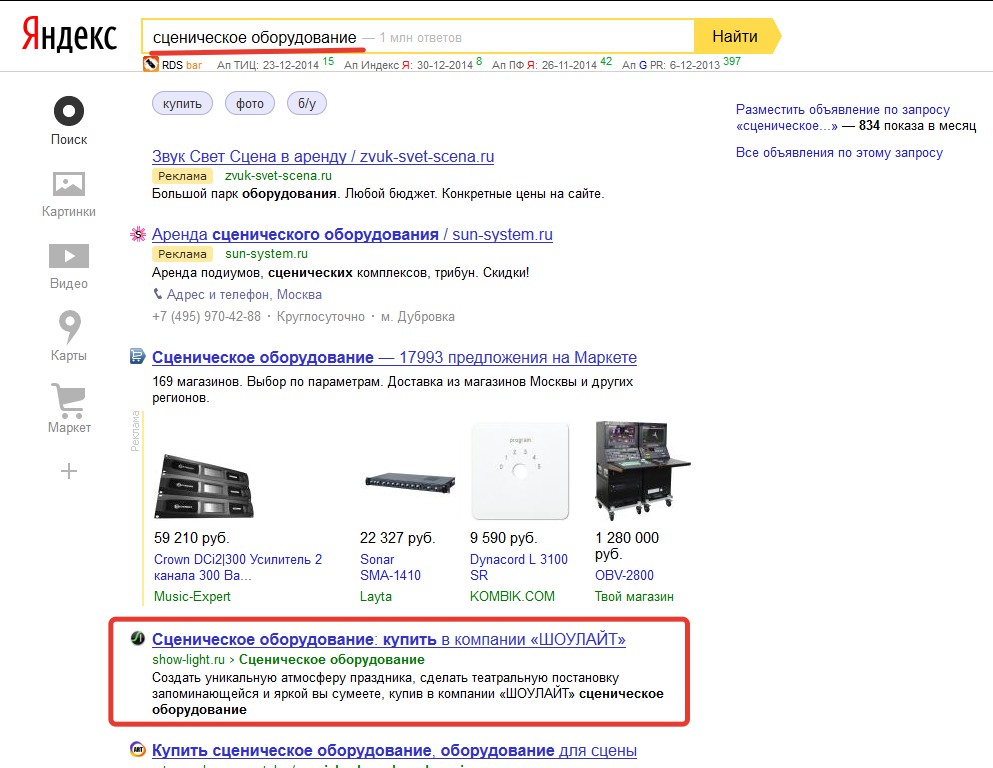The width and height of the screenshot is (993, 768).
Task: Click the 9 590 руб. price
Action: pos(503,538)
